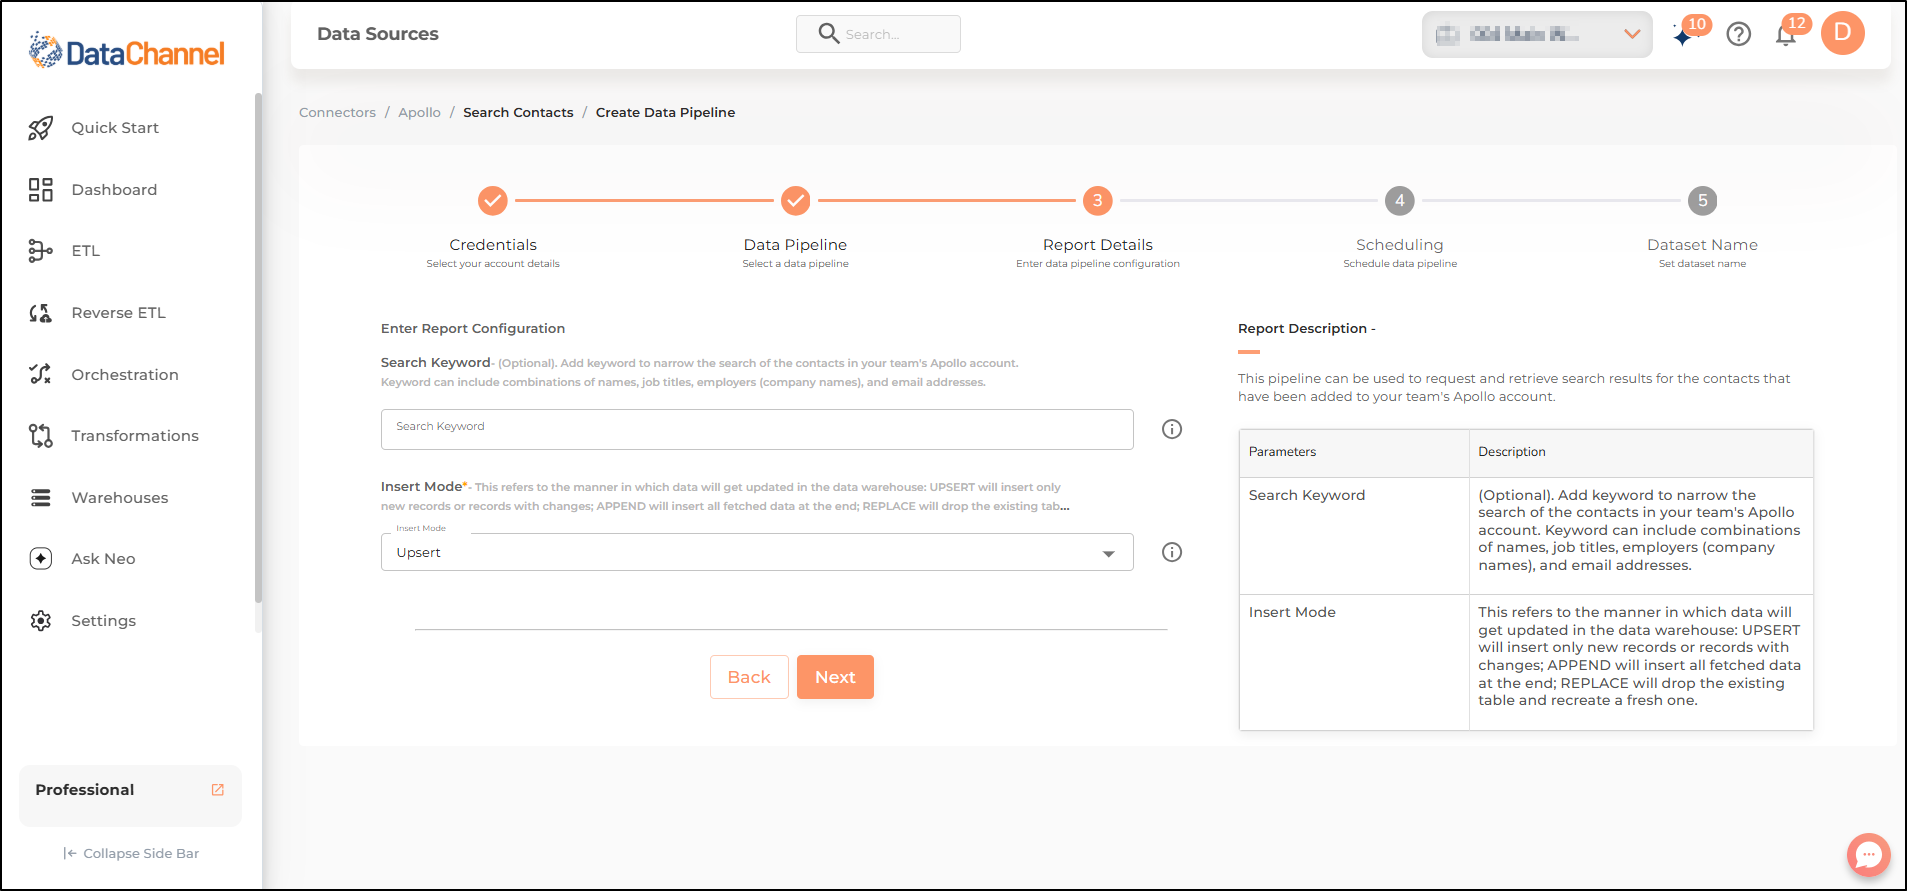The width and height of the screenshot is (1907, 891).
Task: Open the Transformations menu item
Action: tap(135, 436)
